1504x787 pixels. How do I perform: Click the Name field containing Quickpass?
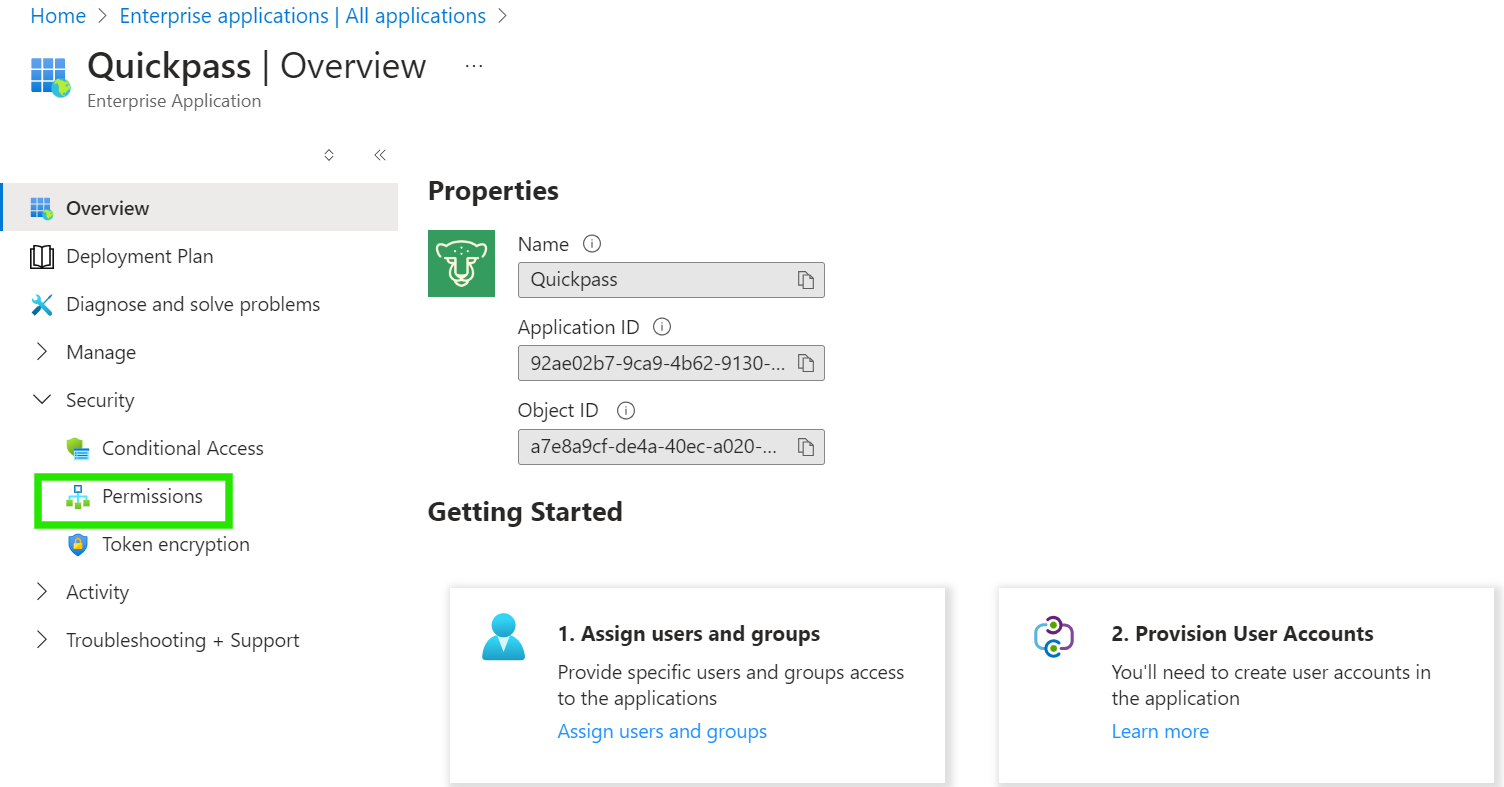pyautogui.click(x=671, y=280)
